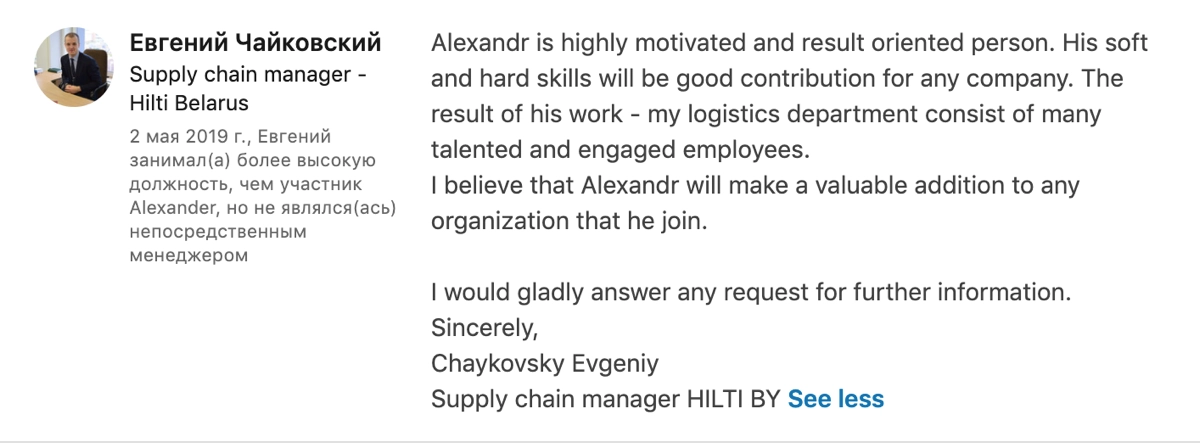Click the 'занимал(а) более высокую' line

252,160
